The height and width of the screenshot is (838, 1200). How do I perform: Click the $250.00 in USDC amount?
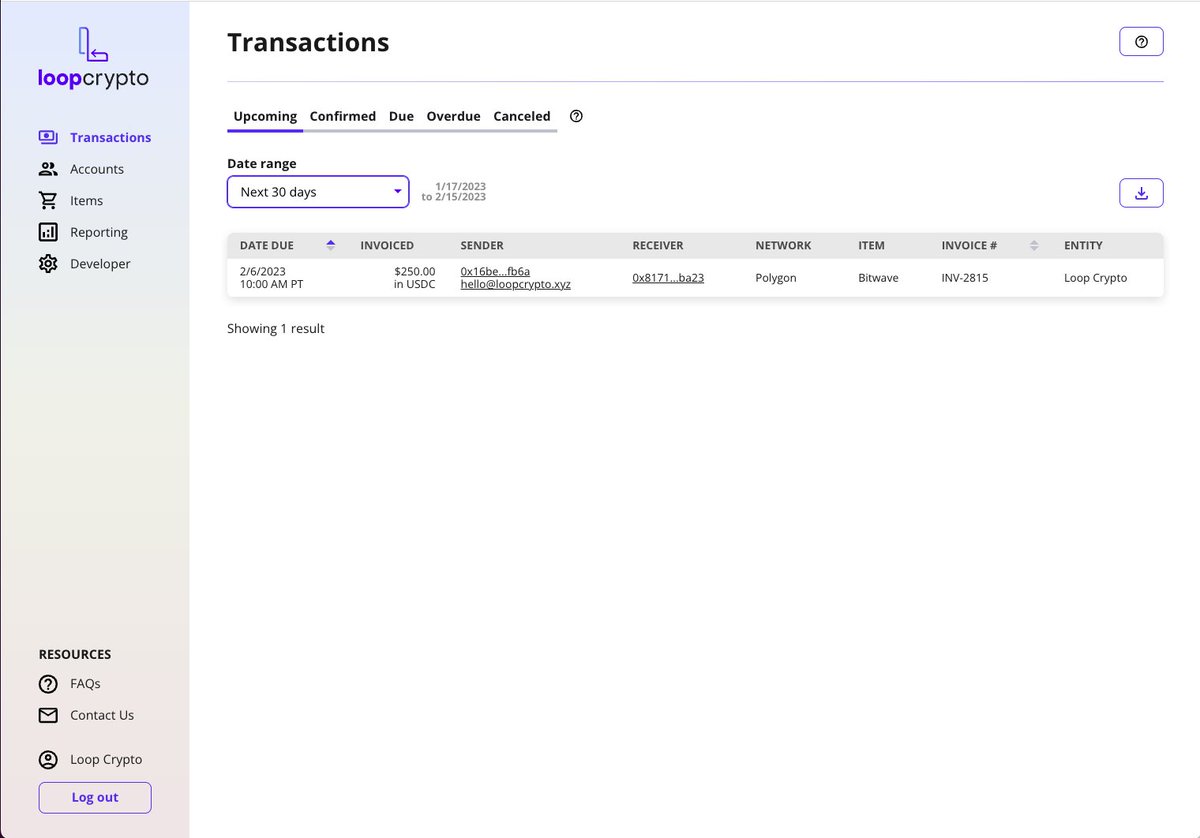tap(414, 278)
